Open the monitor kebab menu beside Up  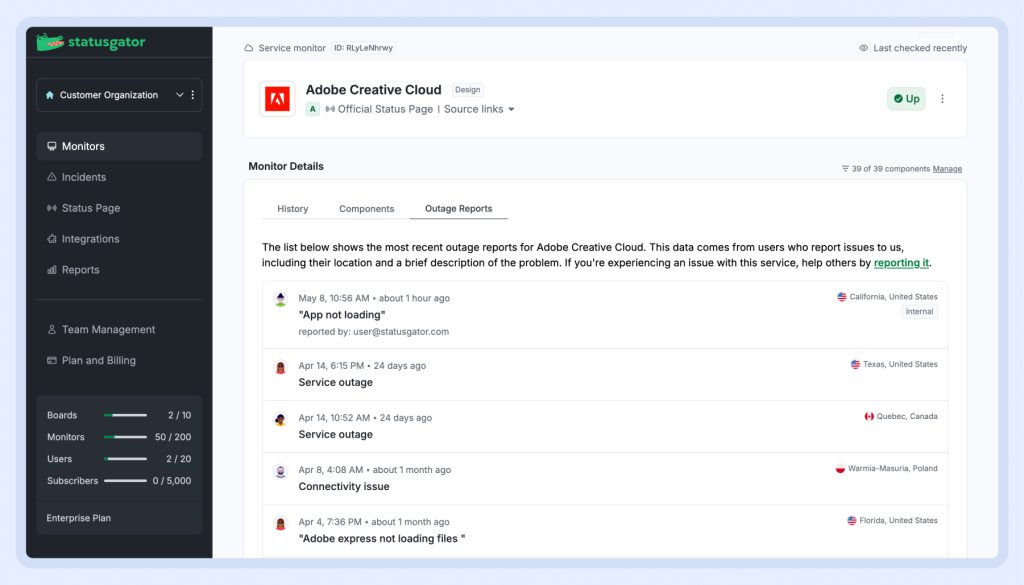[x=942, y=99]
